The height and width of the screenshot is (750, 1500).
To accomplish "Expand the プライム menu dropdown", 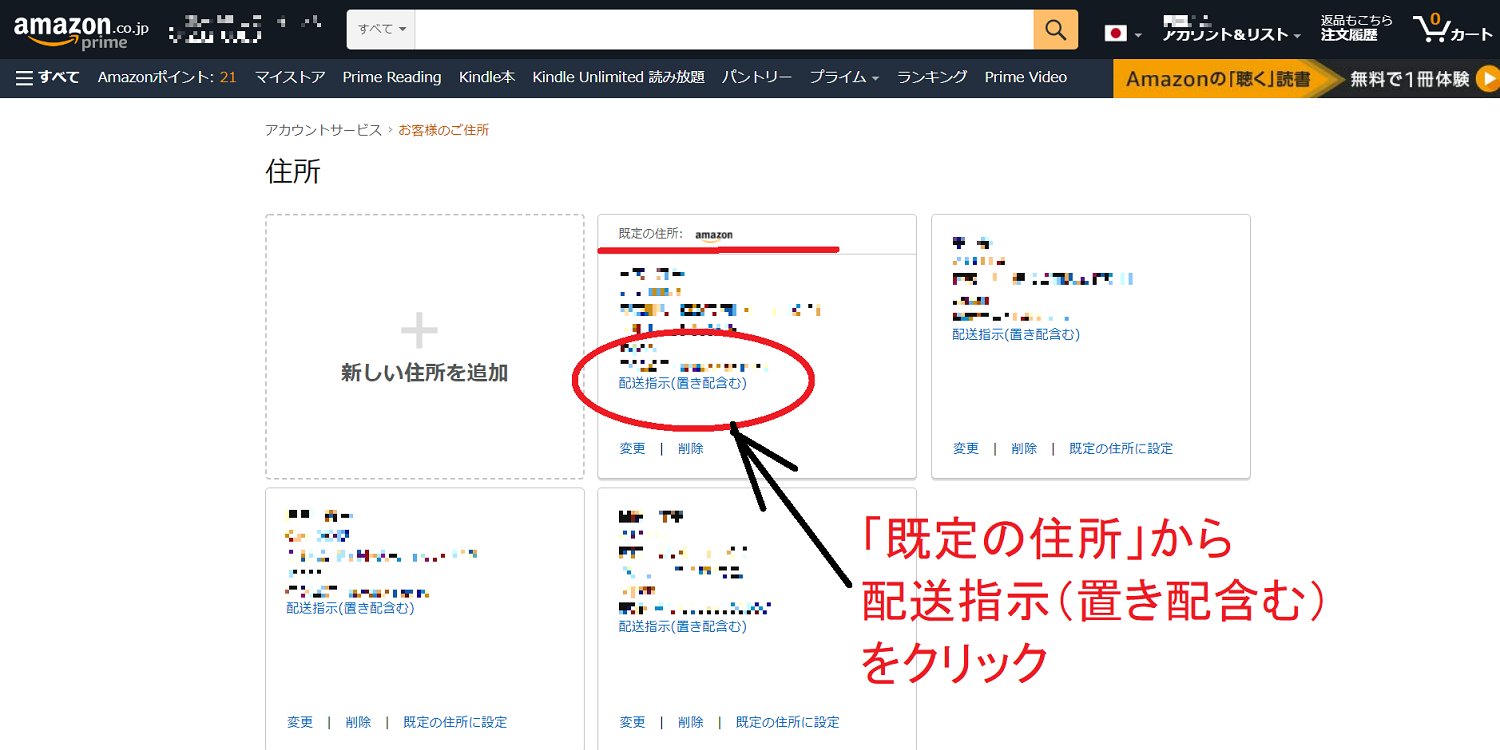I will (x=844, y=77).
